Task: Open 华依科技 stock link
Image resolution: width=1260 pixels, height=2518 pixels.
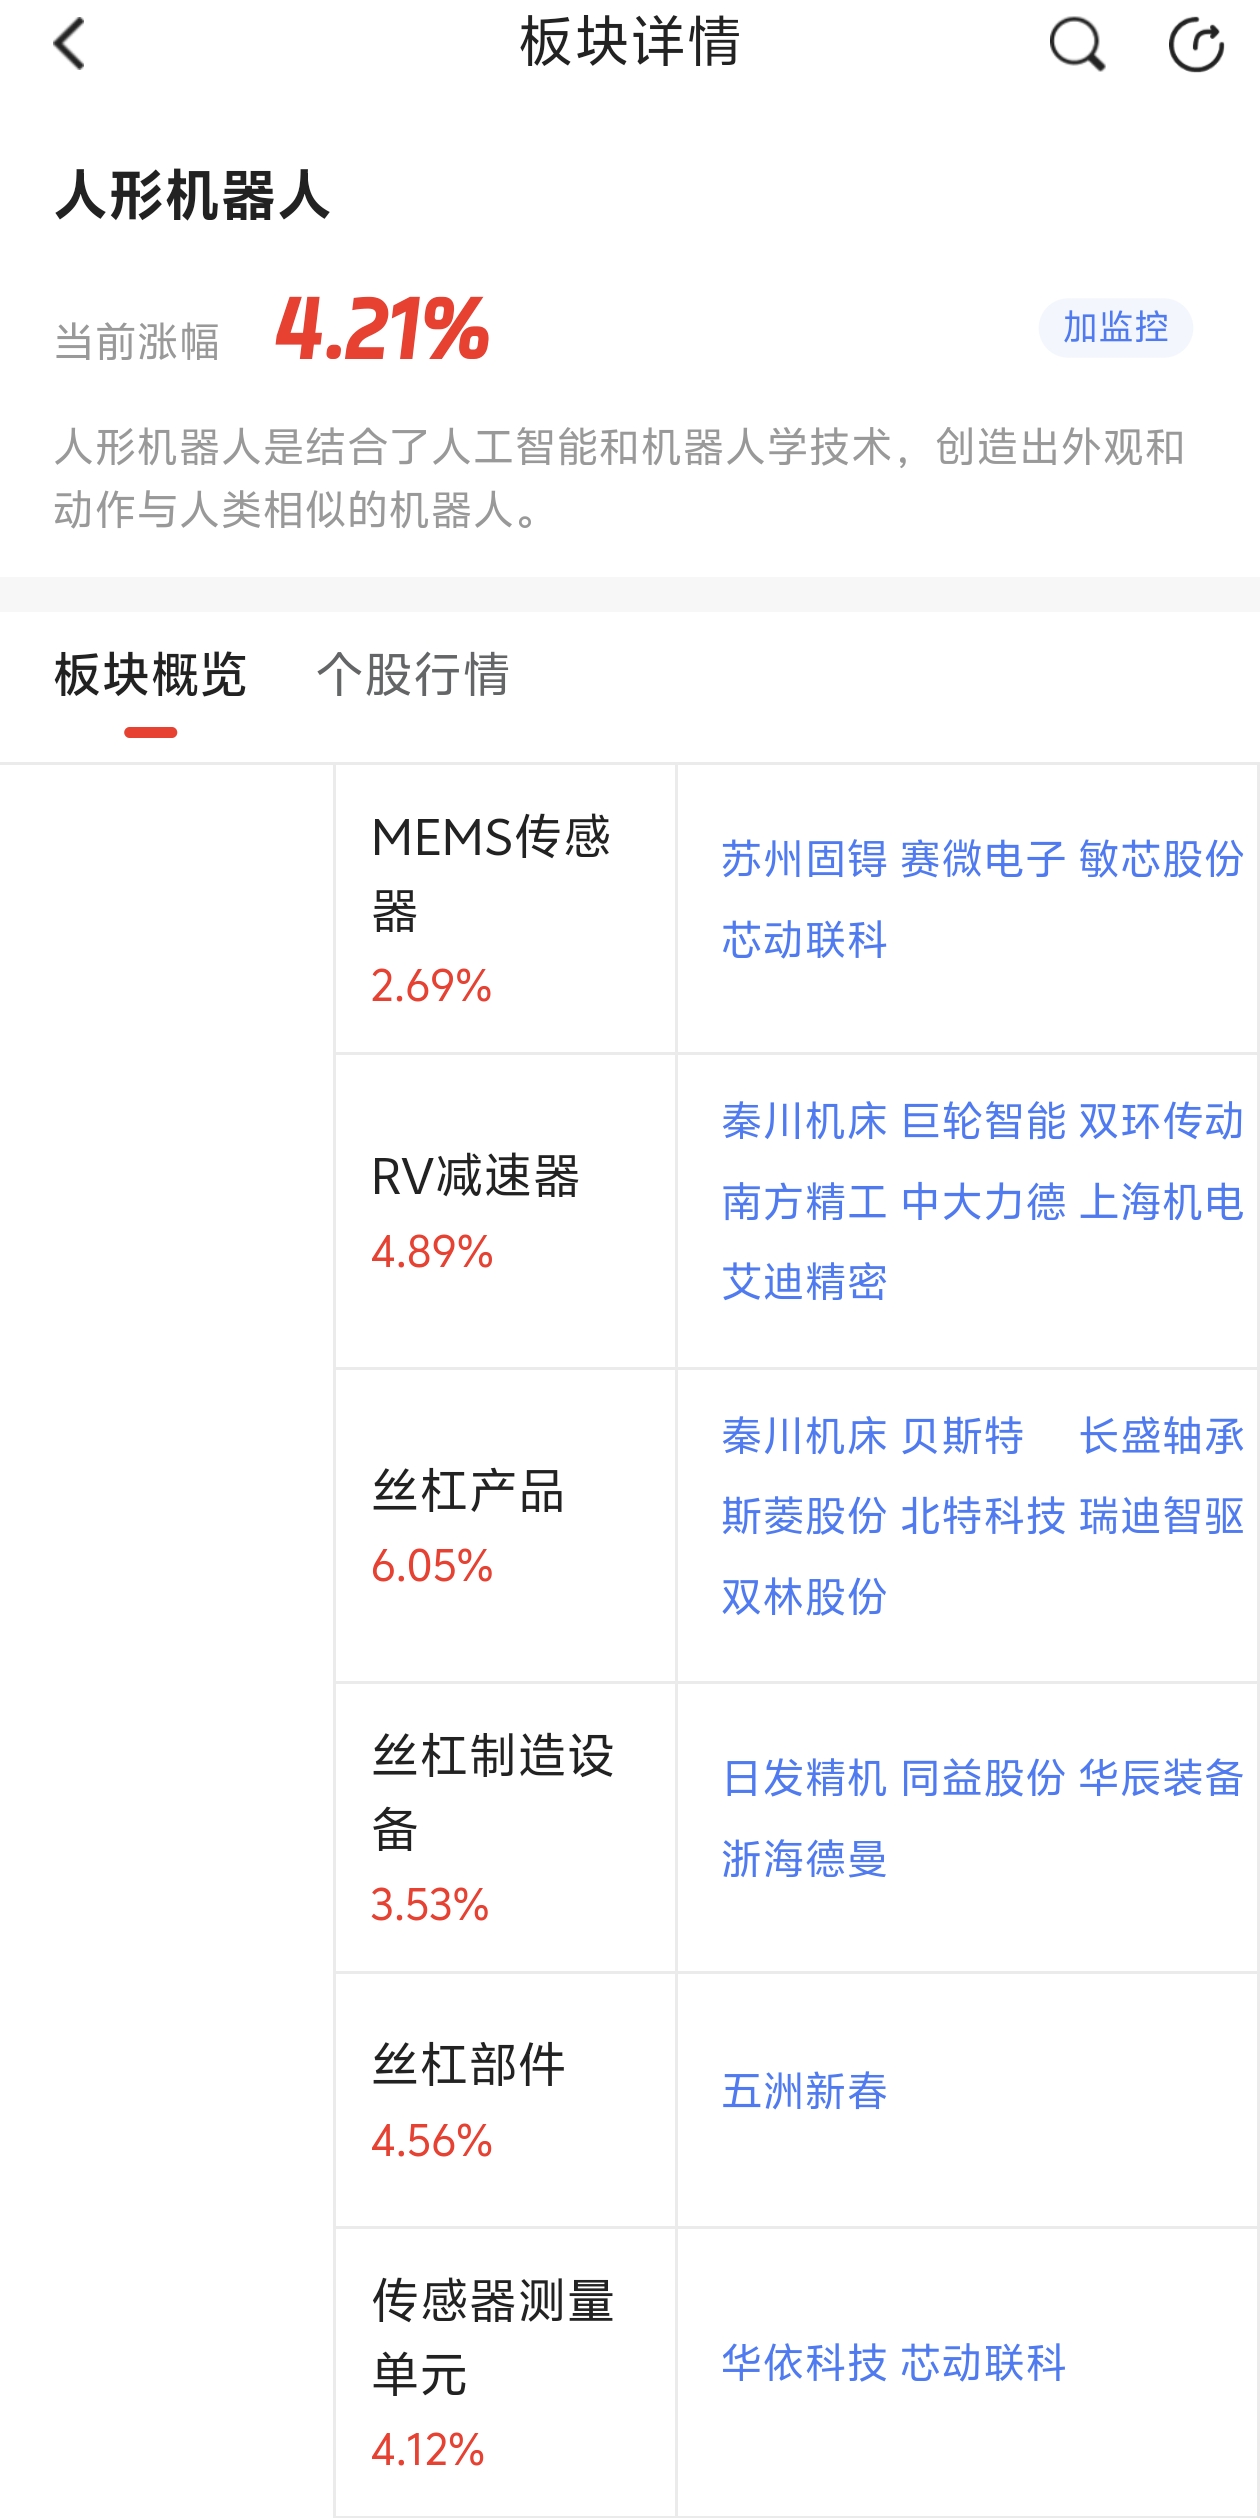Action: click(804, 2363)
